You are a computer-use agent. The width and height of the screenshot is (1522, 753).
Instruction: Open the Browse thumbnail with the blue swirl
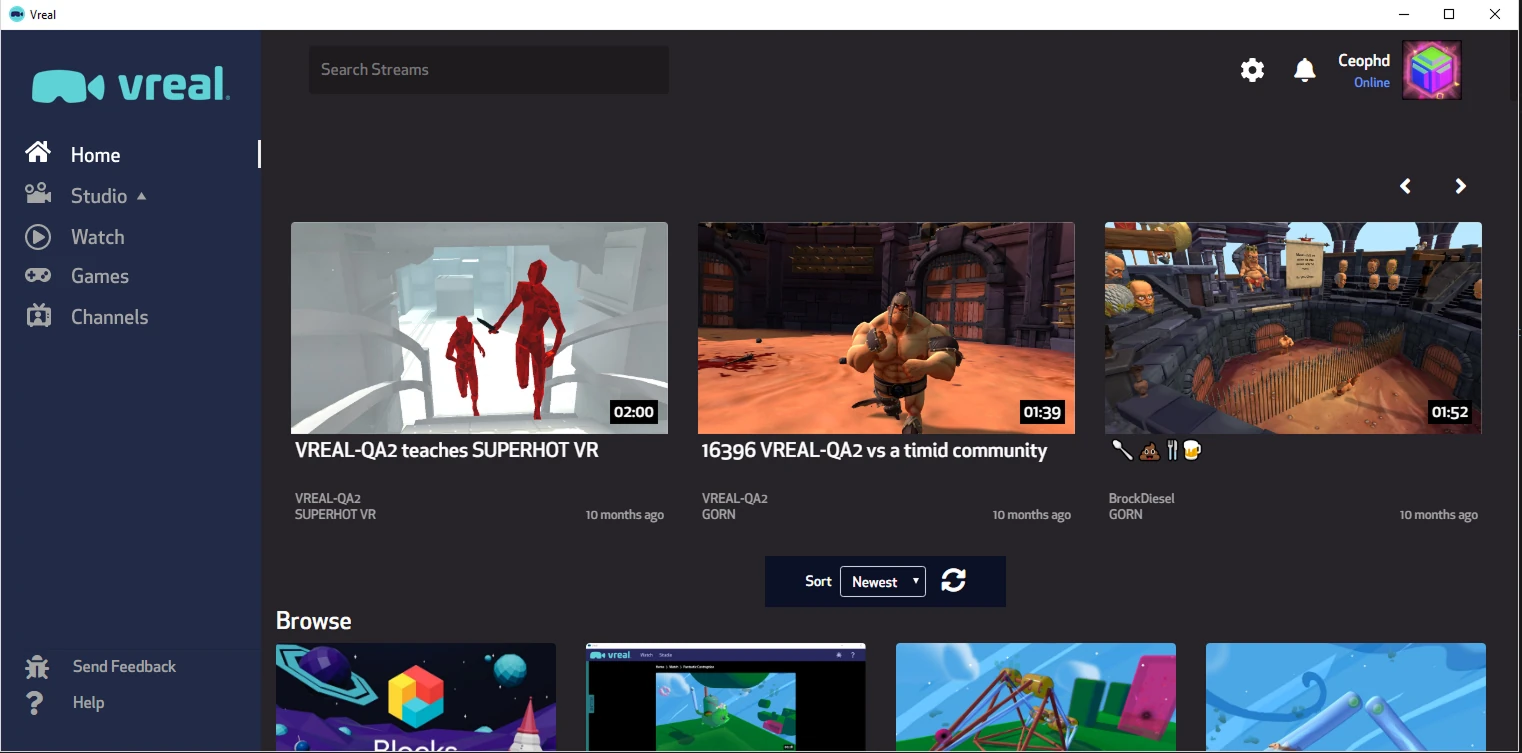point(1346,697)
